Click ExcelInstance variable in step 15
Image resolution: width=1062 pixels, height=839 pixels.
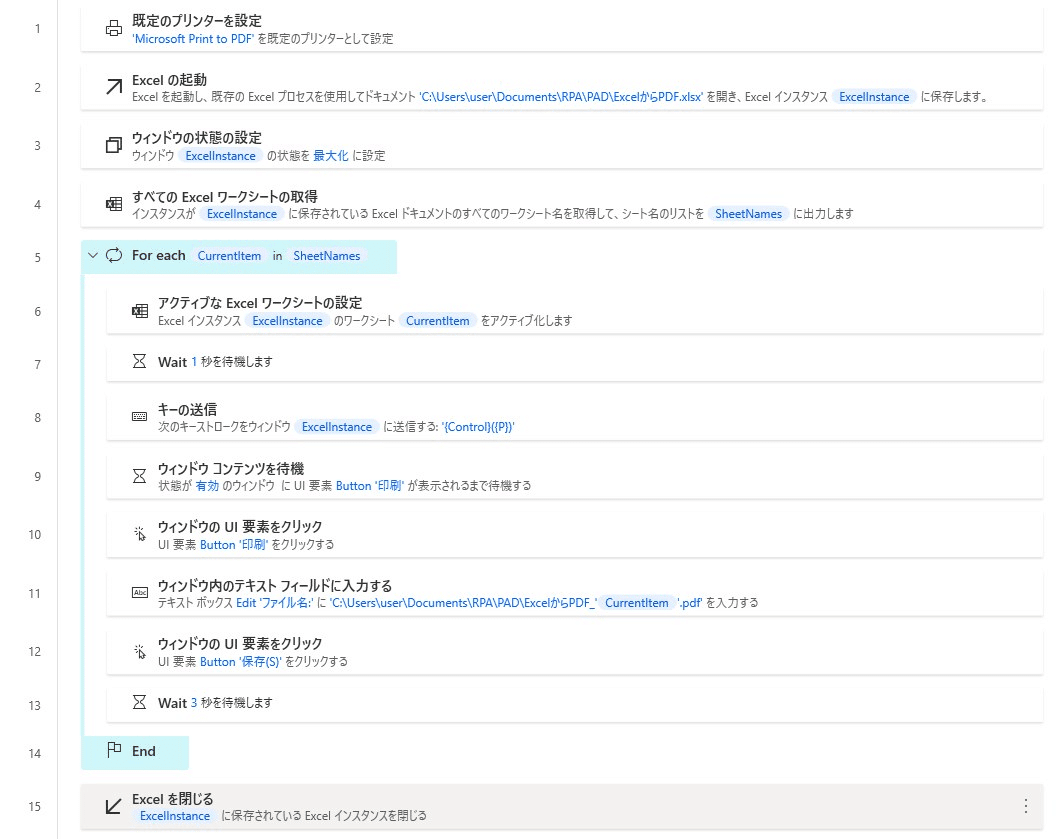click(175, 816)
